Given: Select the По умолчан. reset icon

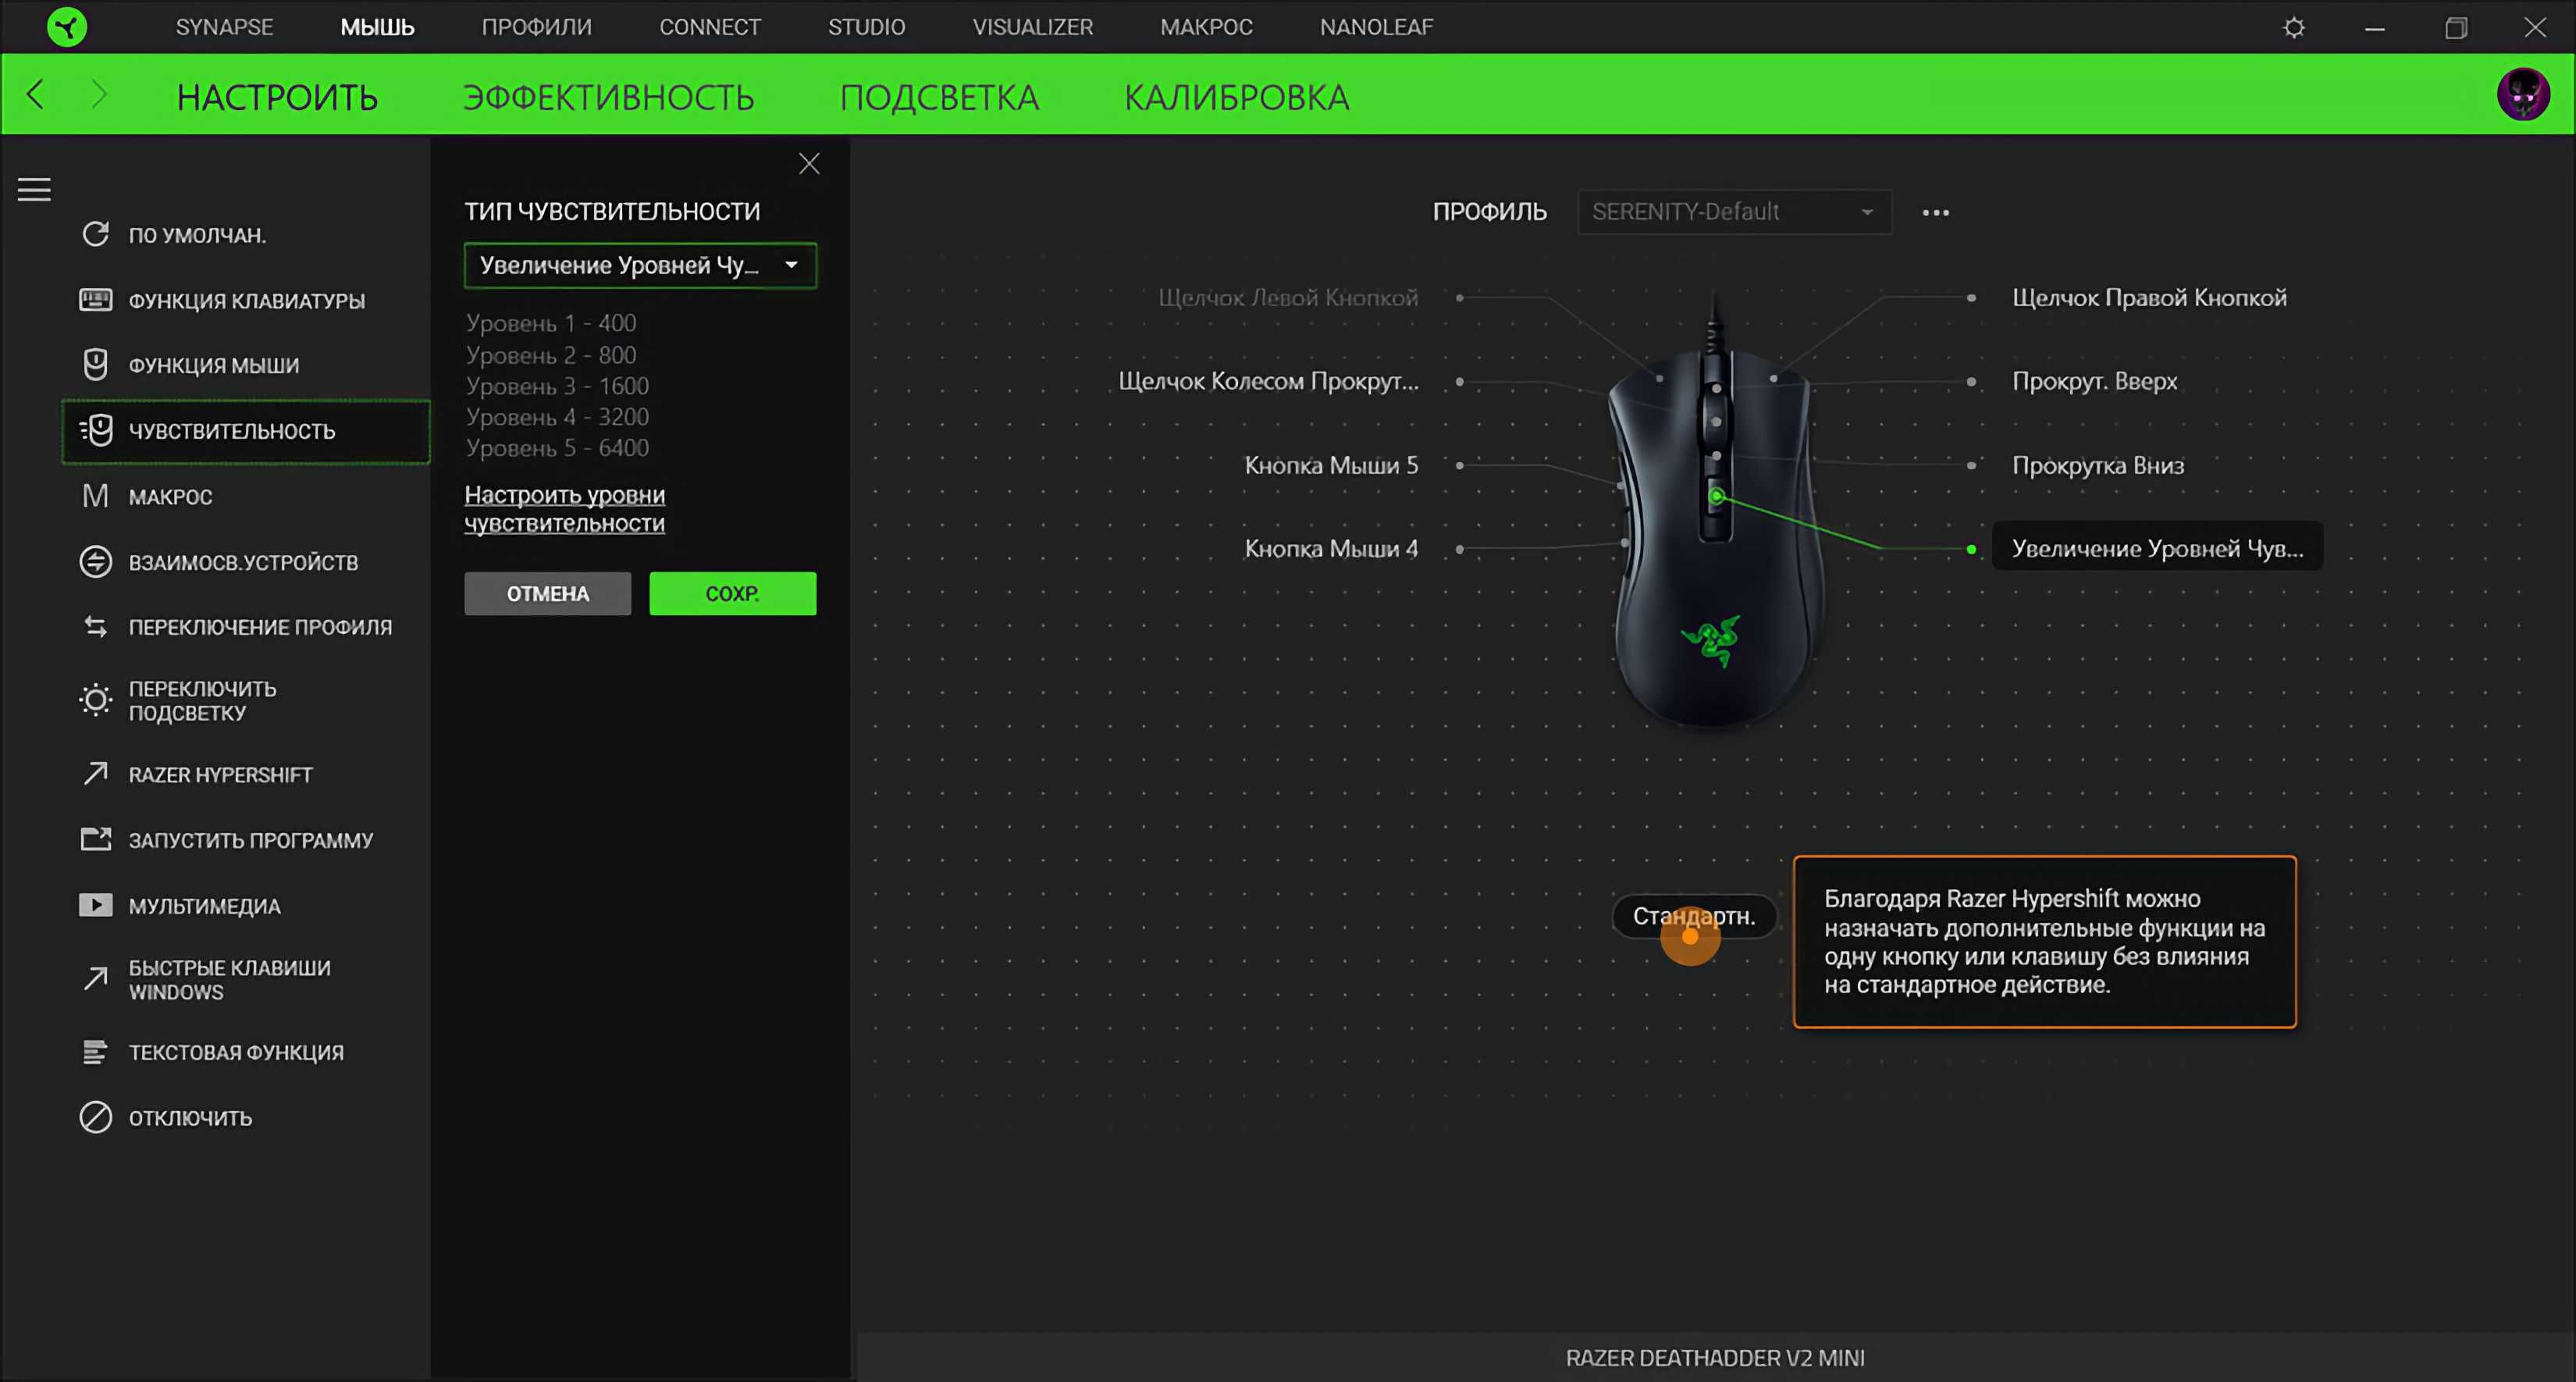Looking at the screenshot, I should click(x=95, y=234).
